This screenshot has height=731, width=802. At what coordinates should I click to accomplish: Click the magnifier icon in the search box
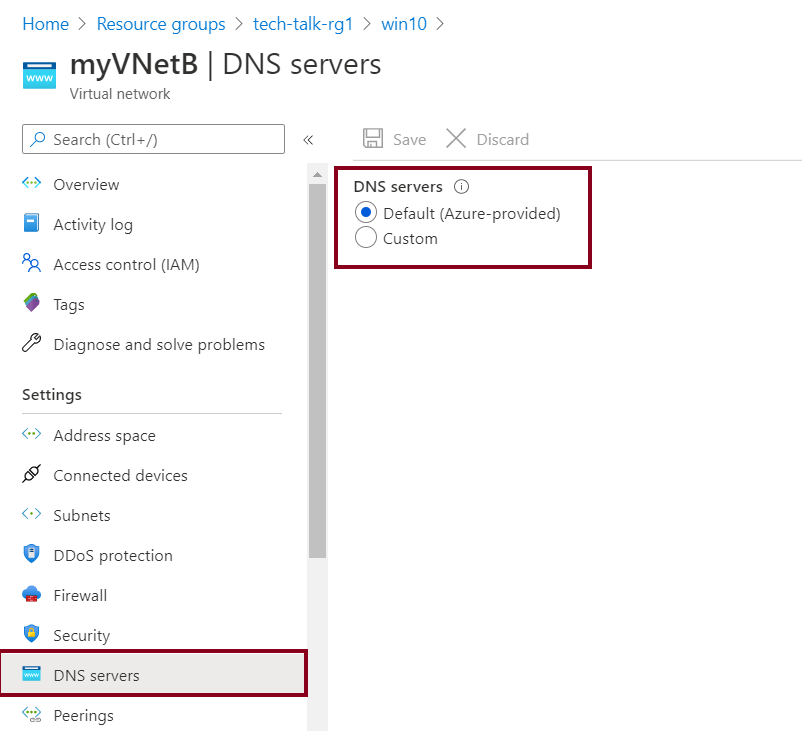(x=37, y=139)
